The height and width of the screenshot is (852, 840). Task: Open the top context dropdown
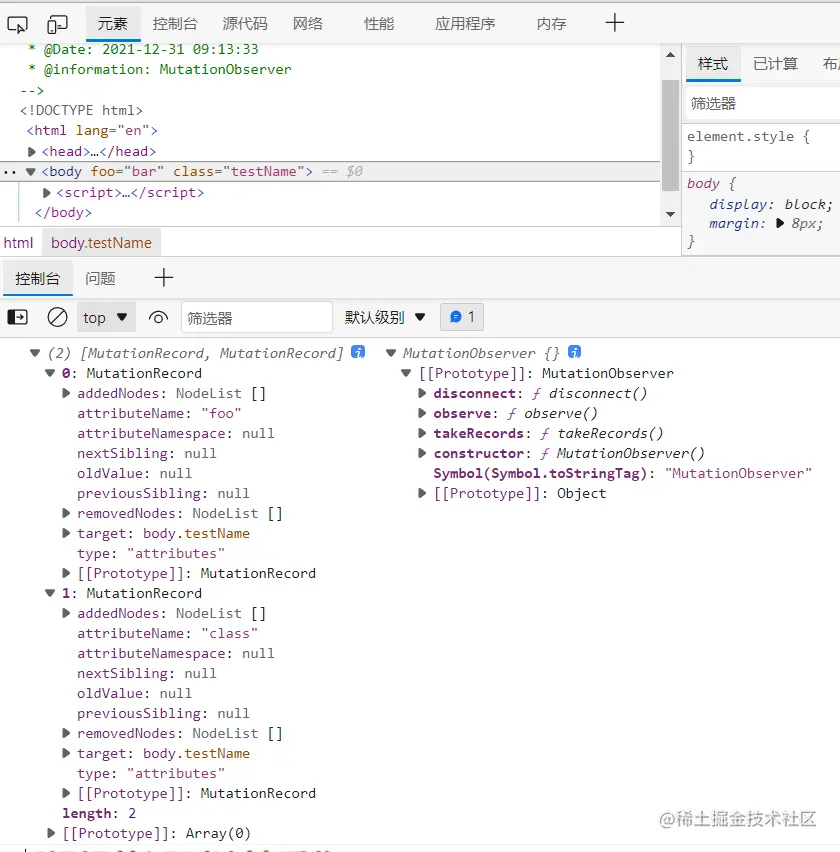[x=105, y=317]
